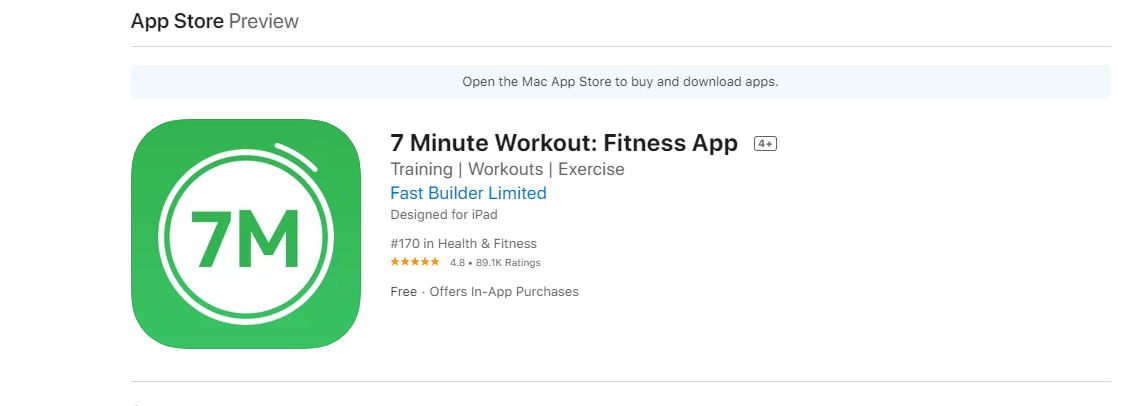1141x406 pixels.
Task: Click the orange five-star rating icons
Action: [x=415, y=262]
